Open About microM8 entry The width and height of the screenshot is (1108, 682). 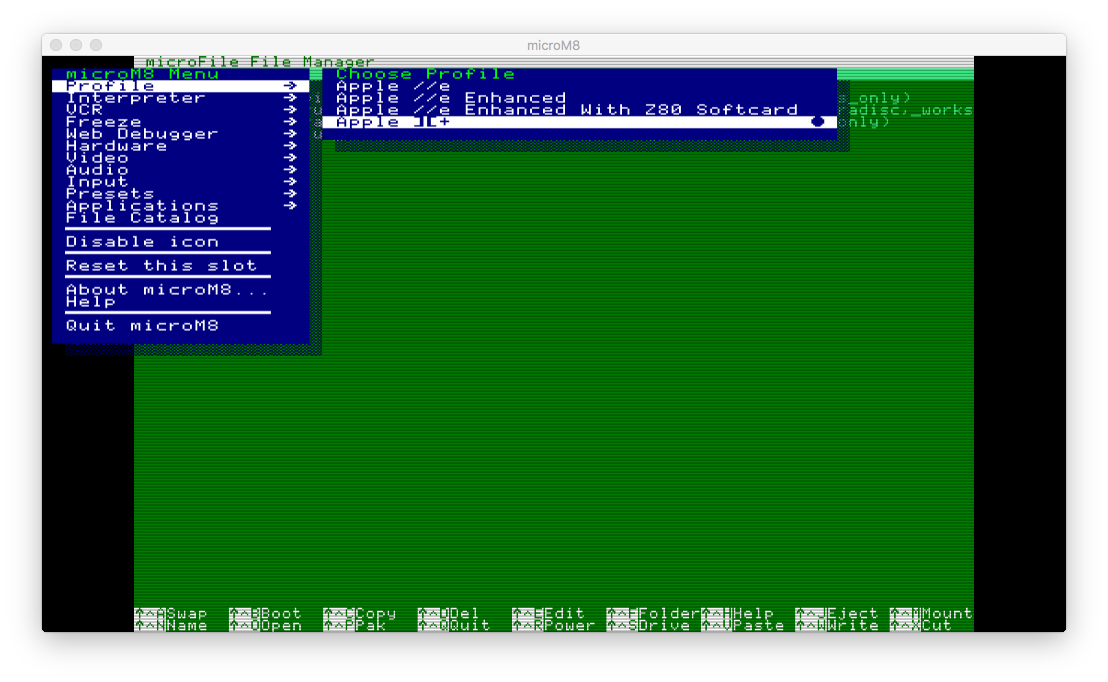click(x=167, y=290)
